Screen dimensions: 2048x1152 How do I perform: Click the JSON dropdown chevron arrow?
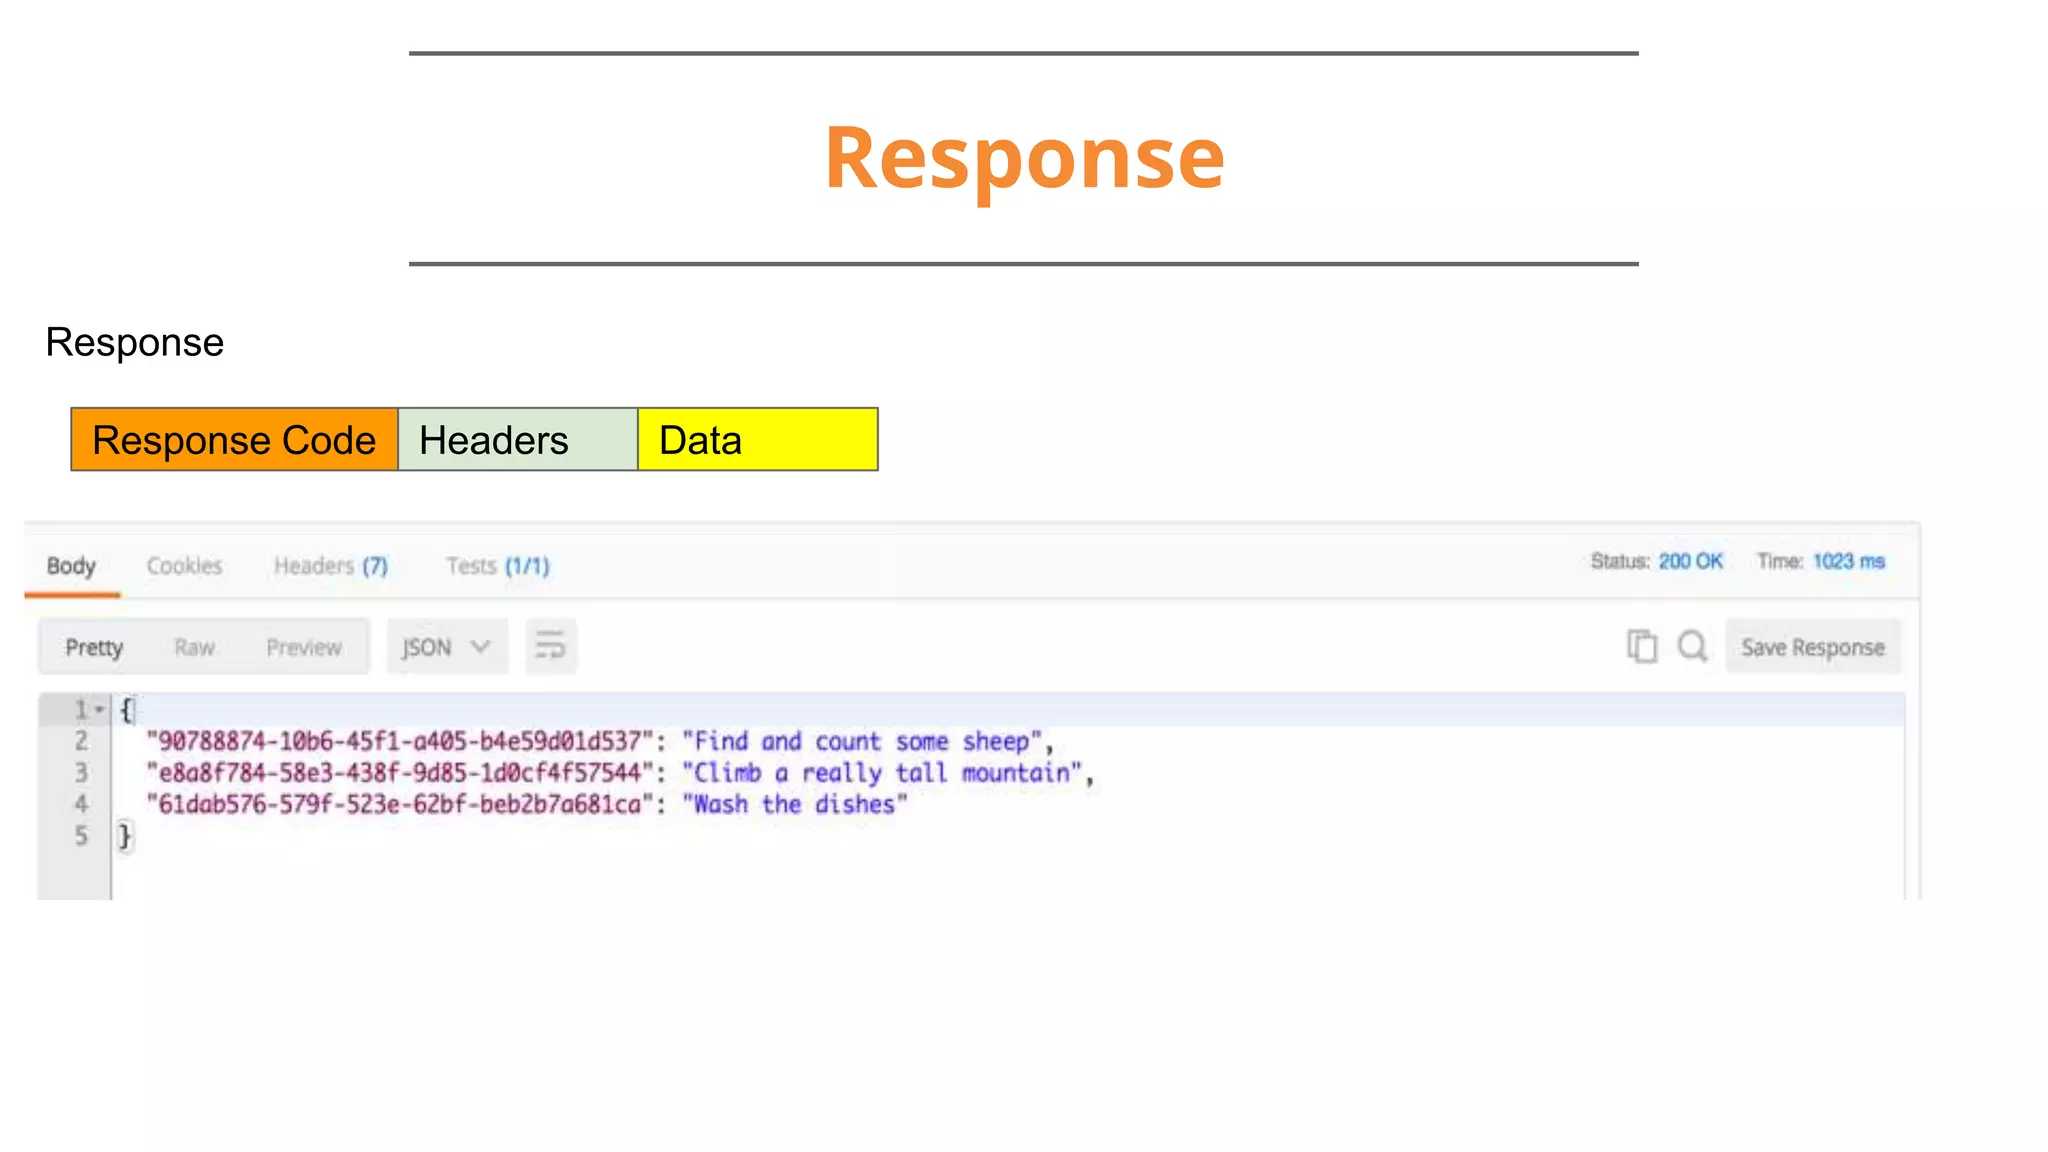pyautogui.click(x=481, y=646)
